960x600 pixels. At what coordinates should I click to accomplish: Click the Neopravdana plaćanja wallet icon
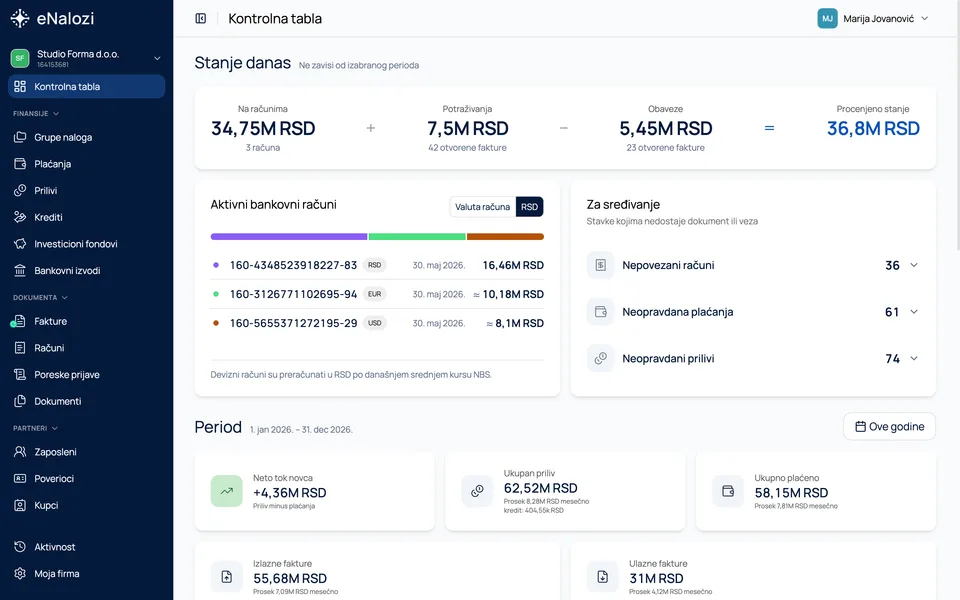click(601, 312)
